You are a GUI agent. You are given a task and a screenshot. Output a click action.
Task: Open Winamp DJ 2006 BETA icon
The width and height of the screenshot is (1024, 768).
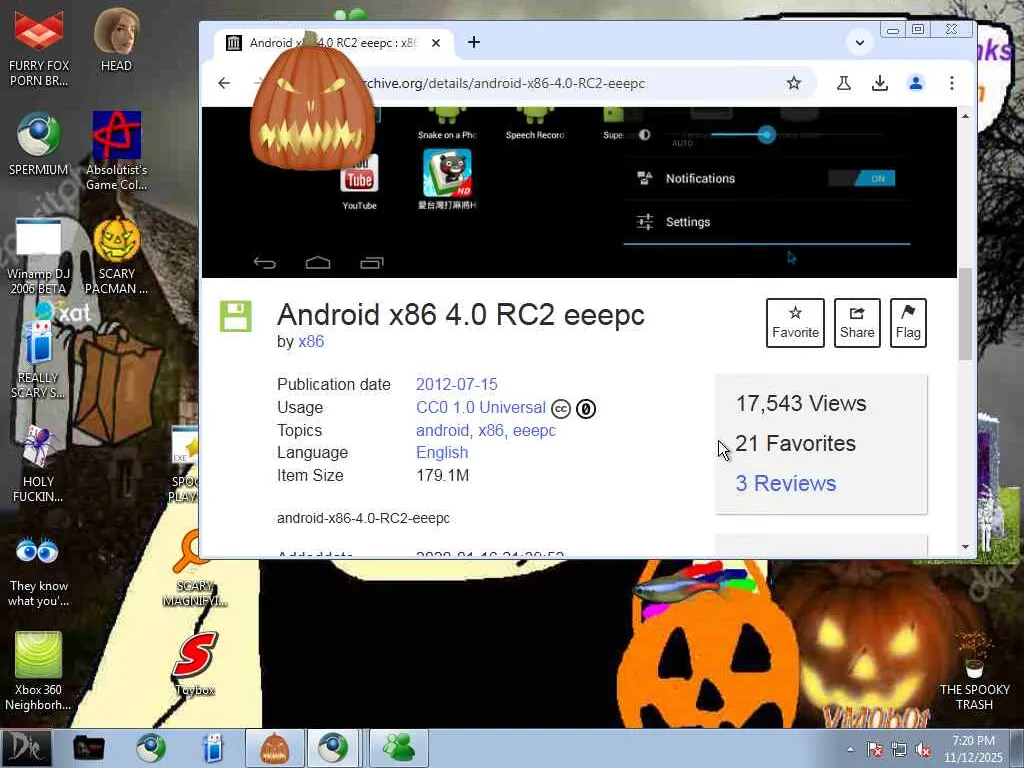pyautogui.click(x=38, y=256)
